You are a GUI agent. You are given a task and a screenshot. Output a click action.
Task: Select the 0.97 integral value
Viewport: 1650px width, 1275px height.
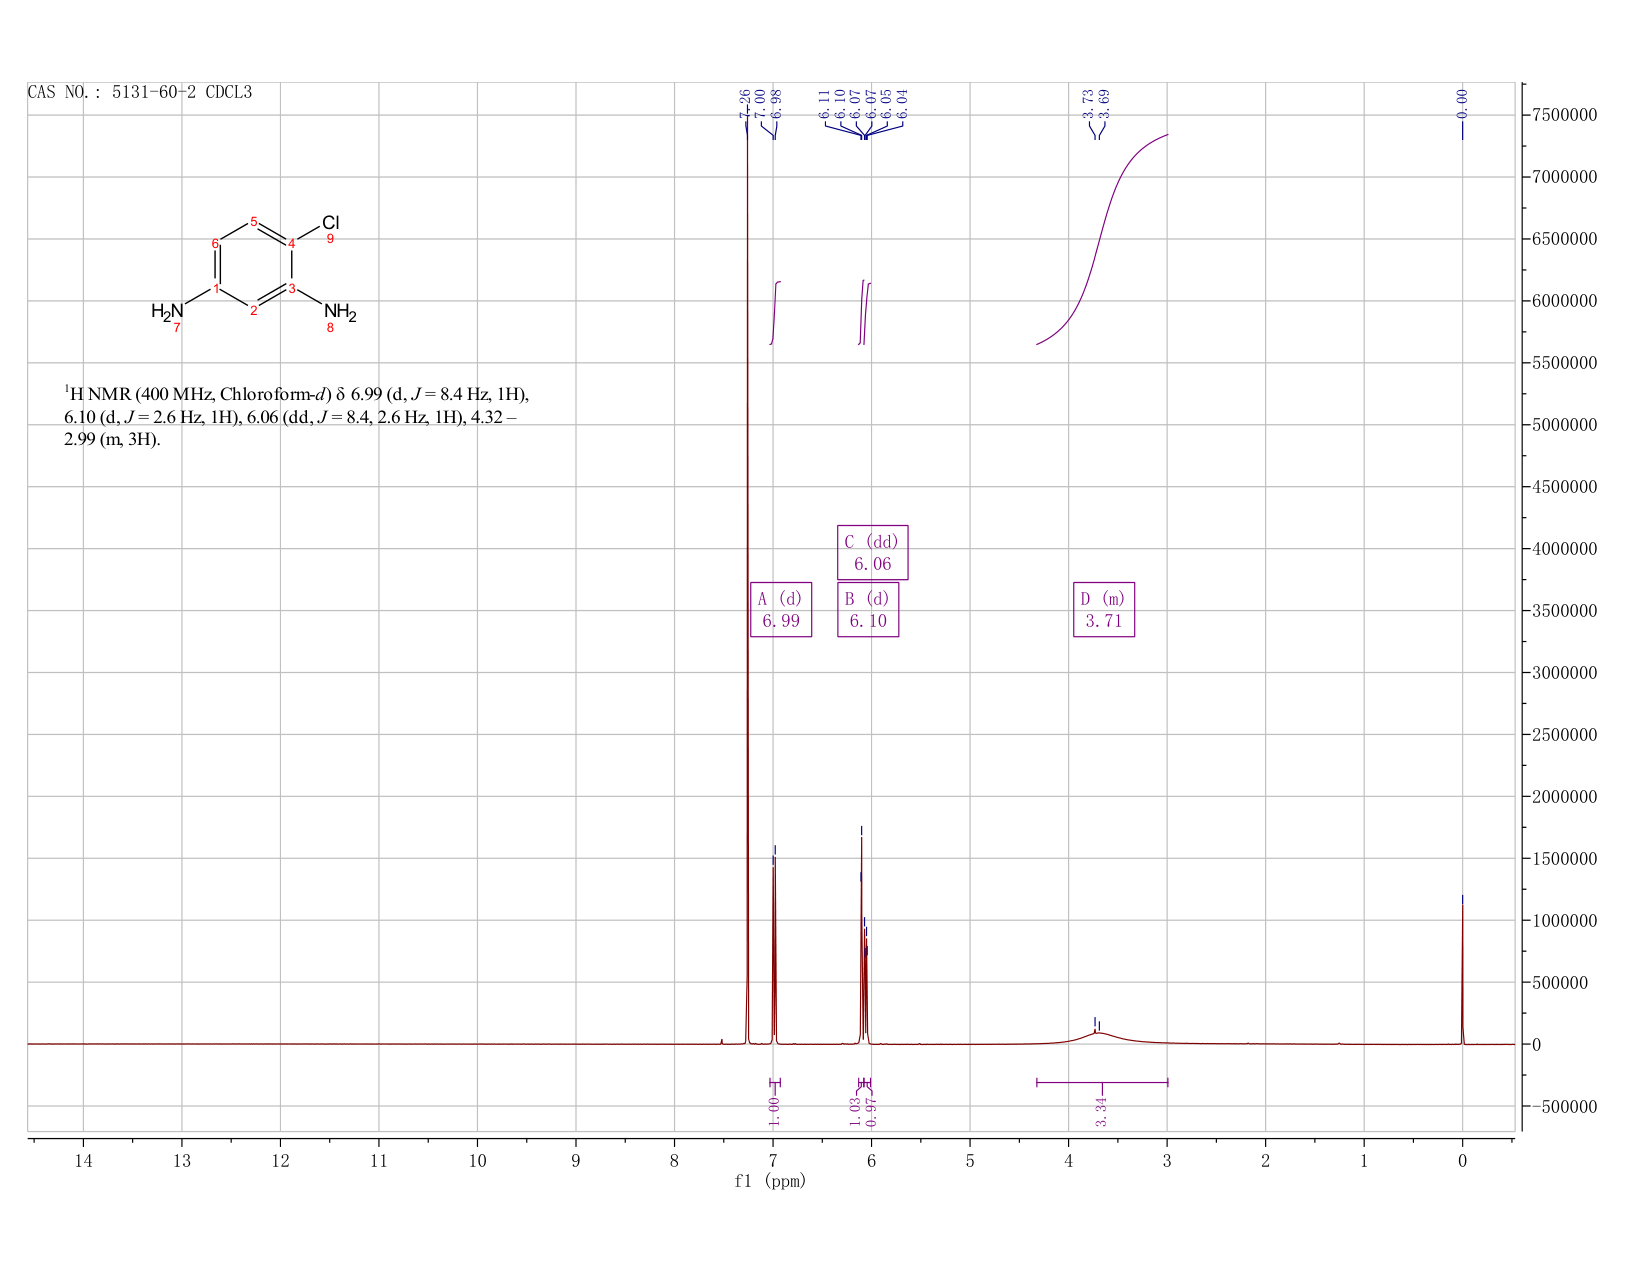click(x=871, y=1111)
